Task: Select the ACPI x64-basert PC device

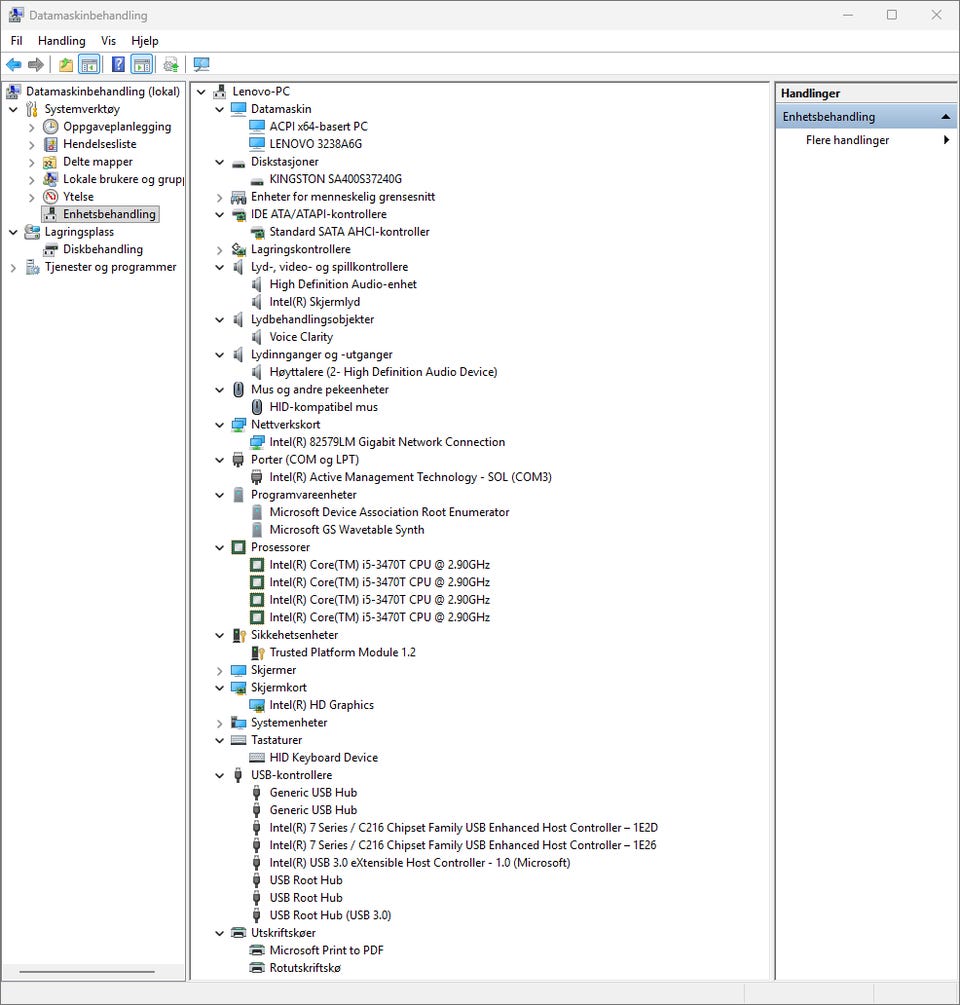Action: coord(319,126)
